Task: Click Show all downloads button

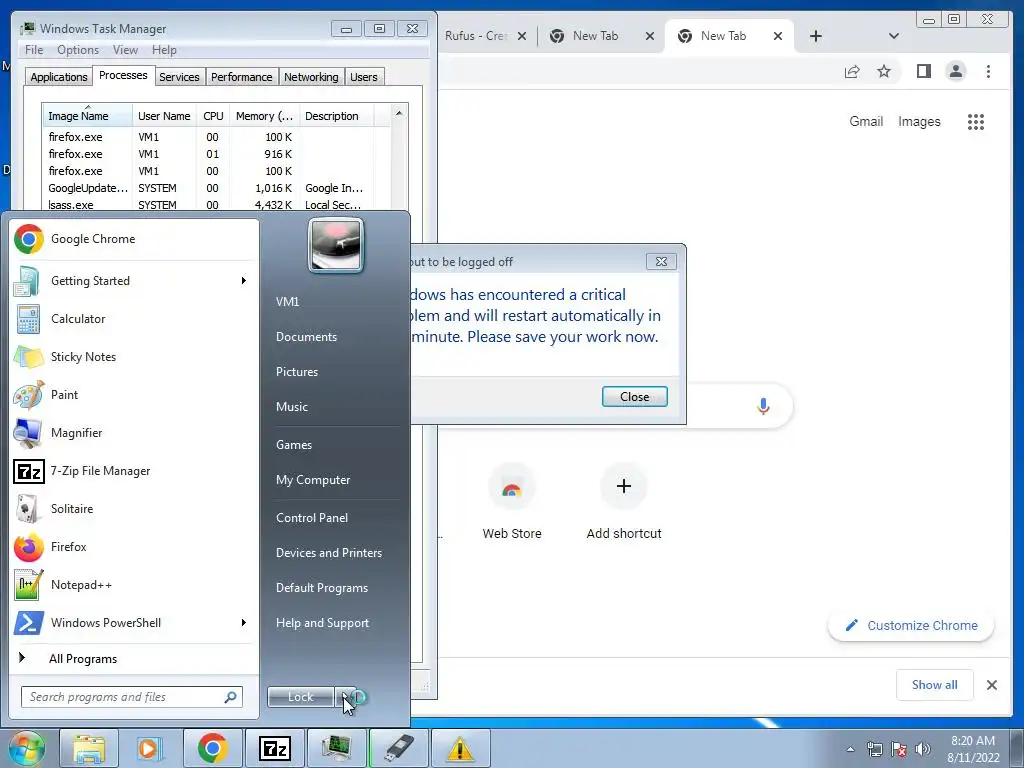Action: (935, 684)
